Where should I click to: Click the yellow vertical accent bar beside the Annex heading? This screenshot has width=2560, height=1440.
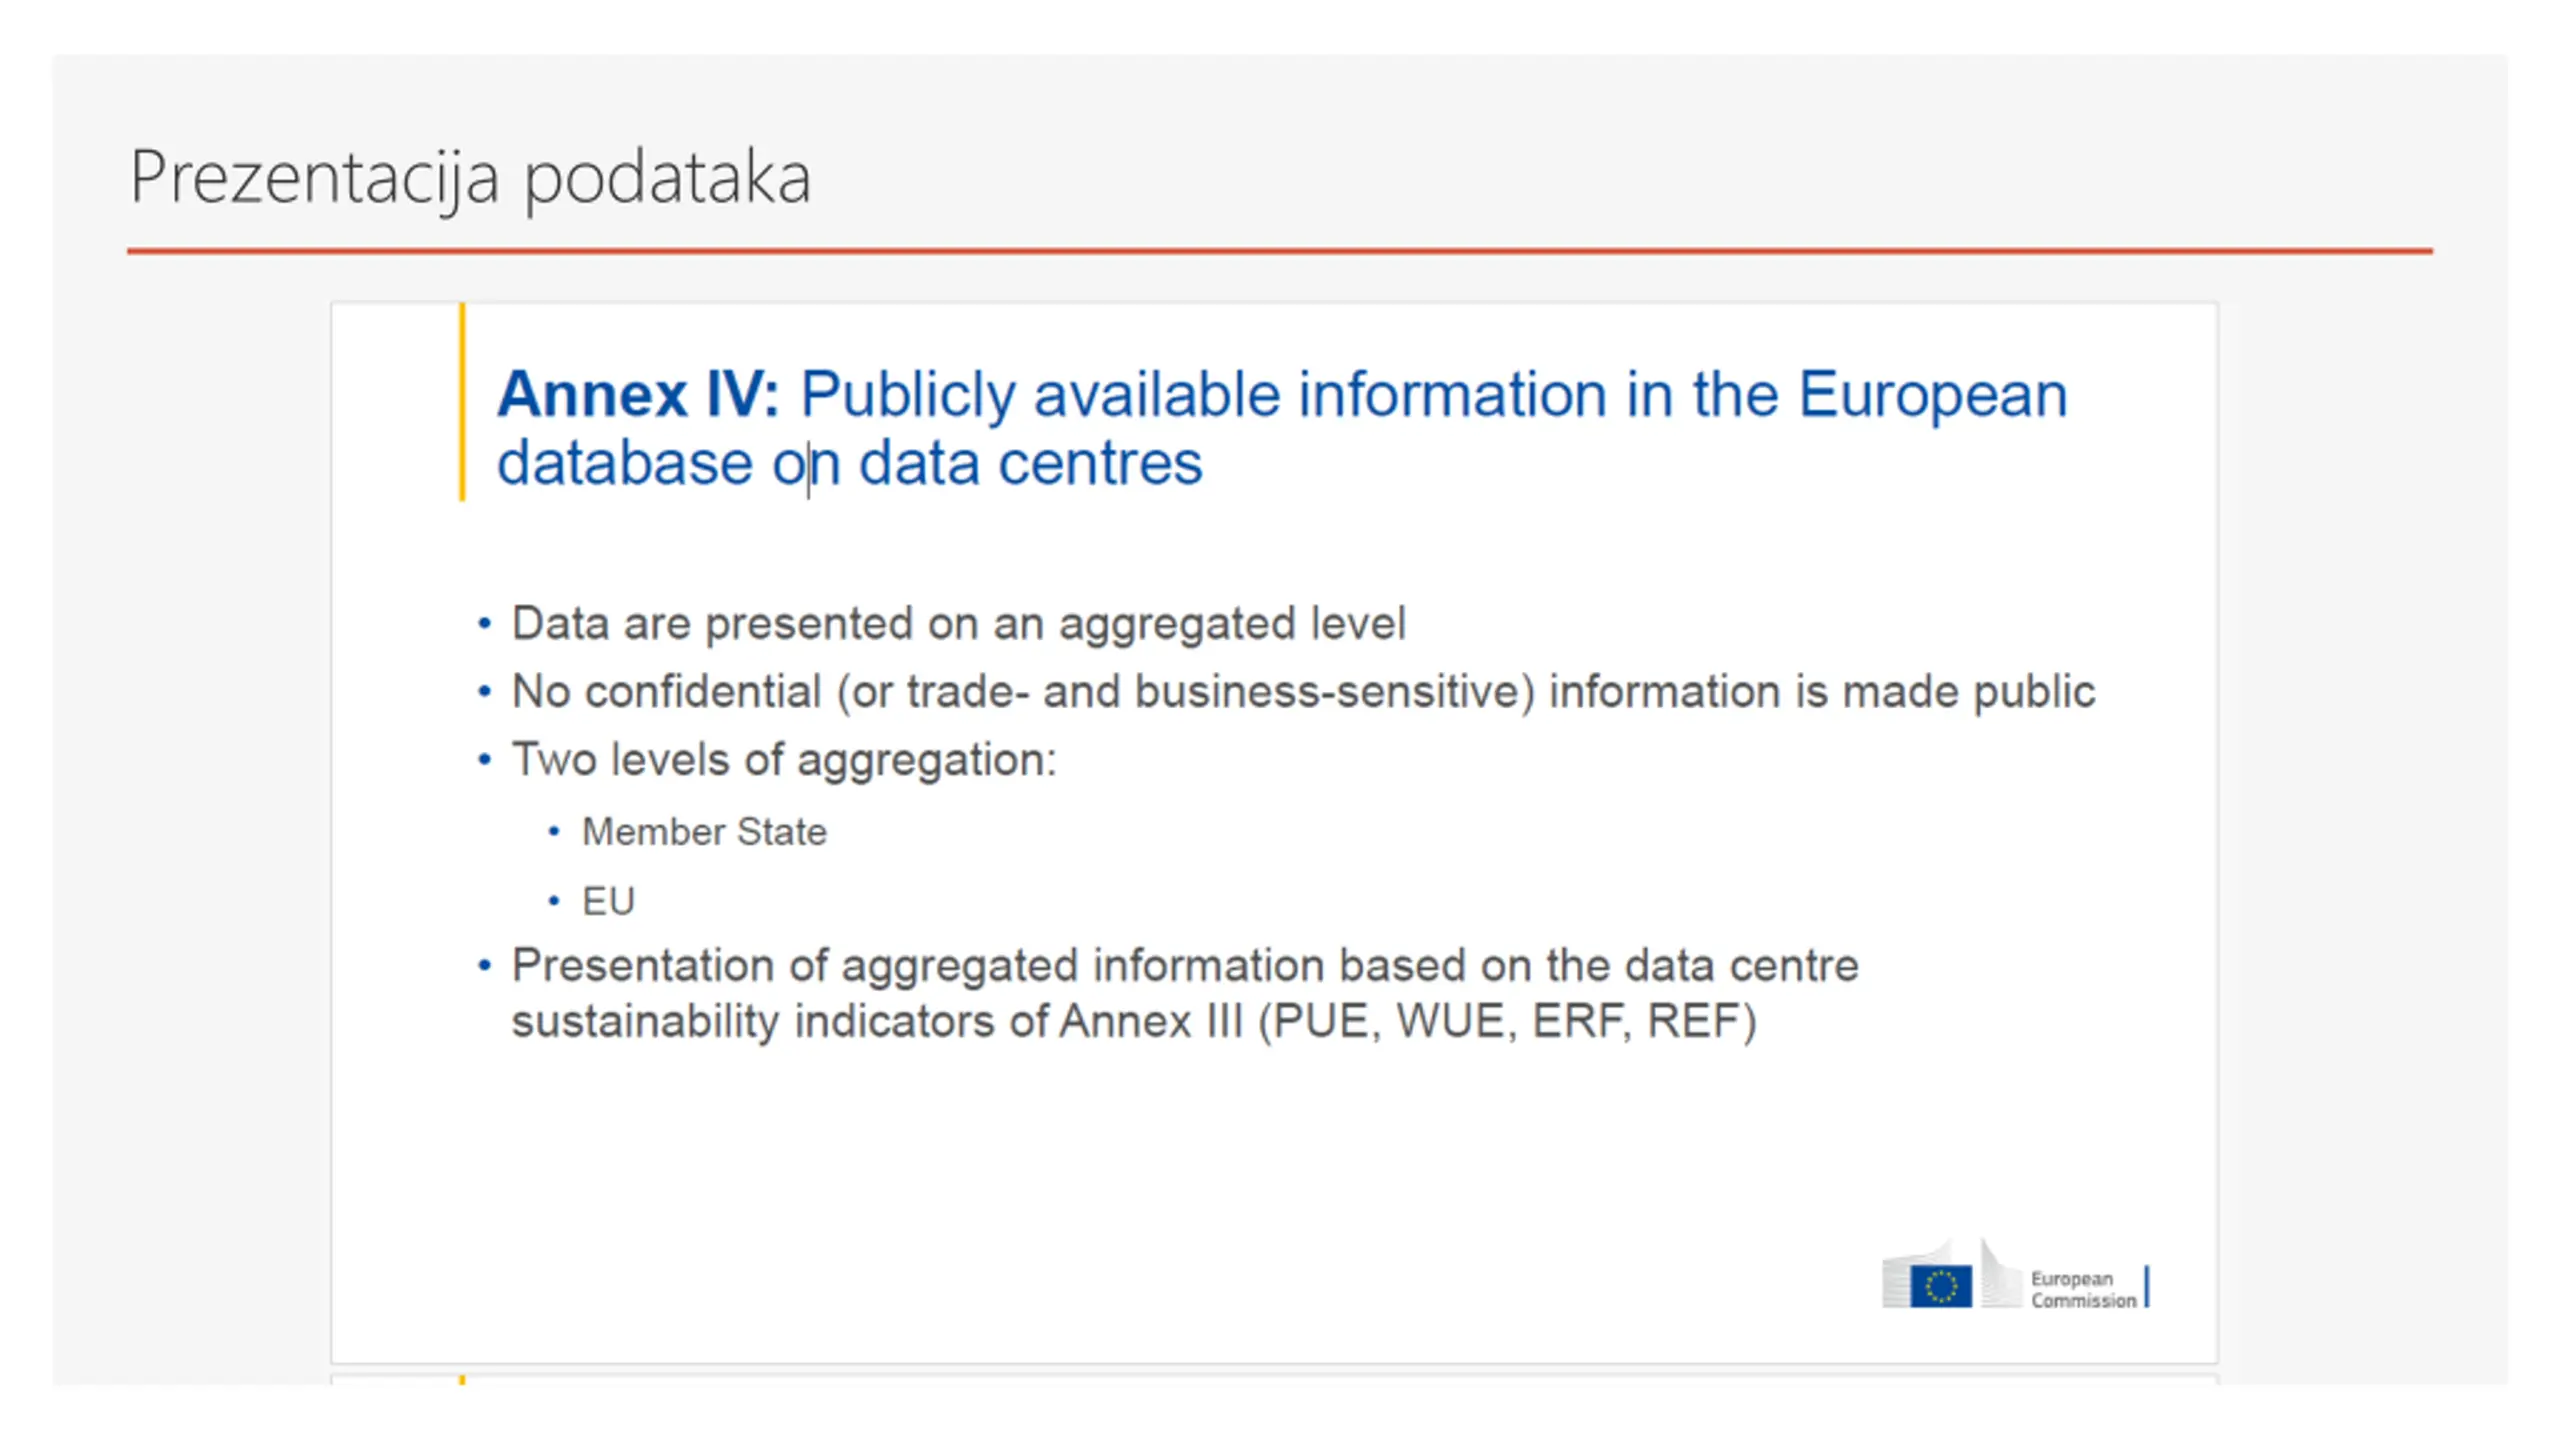pos(462,401)
